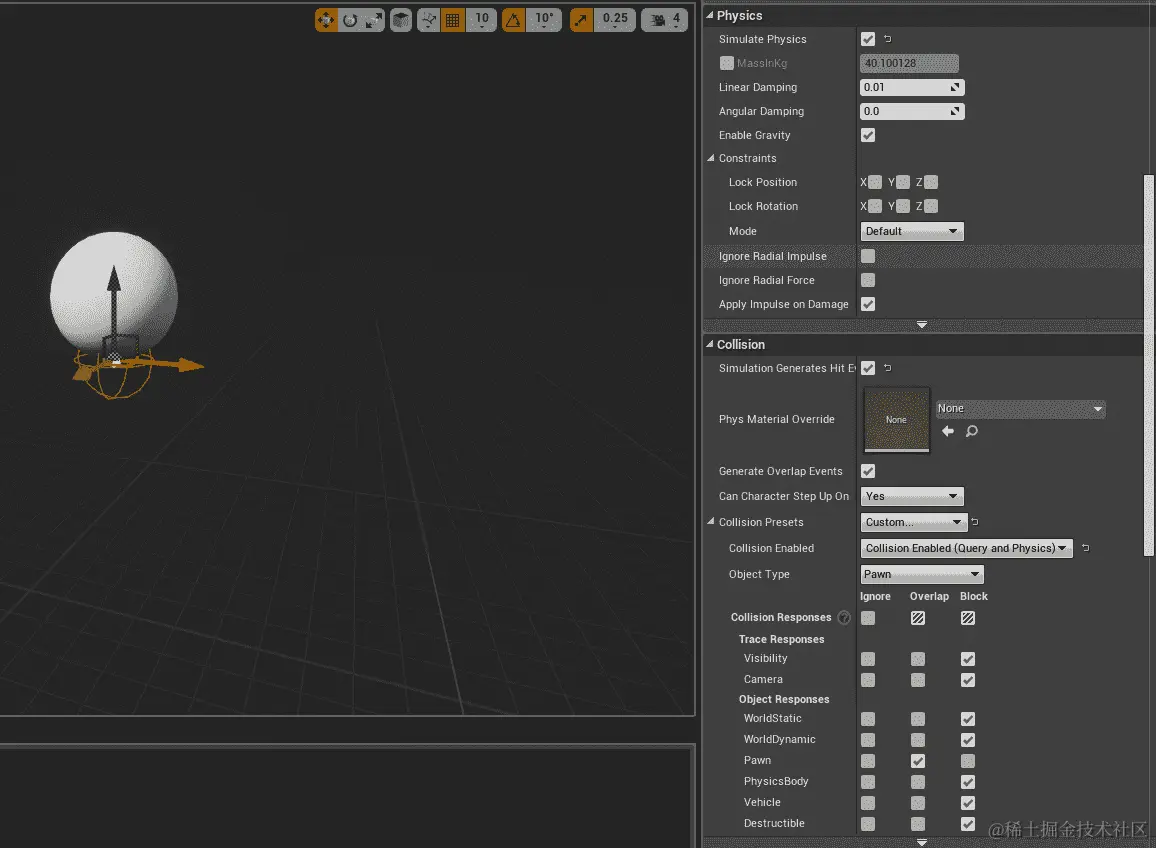Toggle Generate Overlap Events checkbox
The height and width of the screenshot is (848, 1156).
[868, 471]
